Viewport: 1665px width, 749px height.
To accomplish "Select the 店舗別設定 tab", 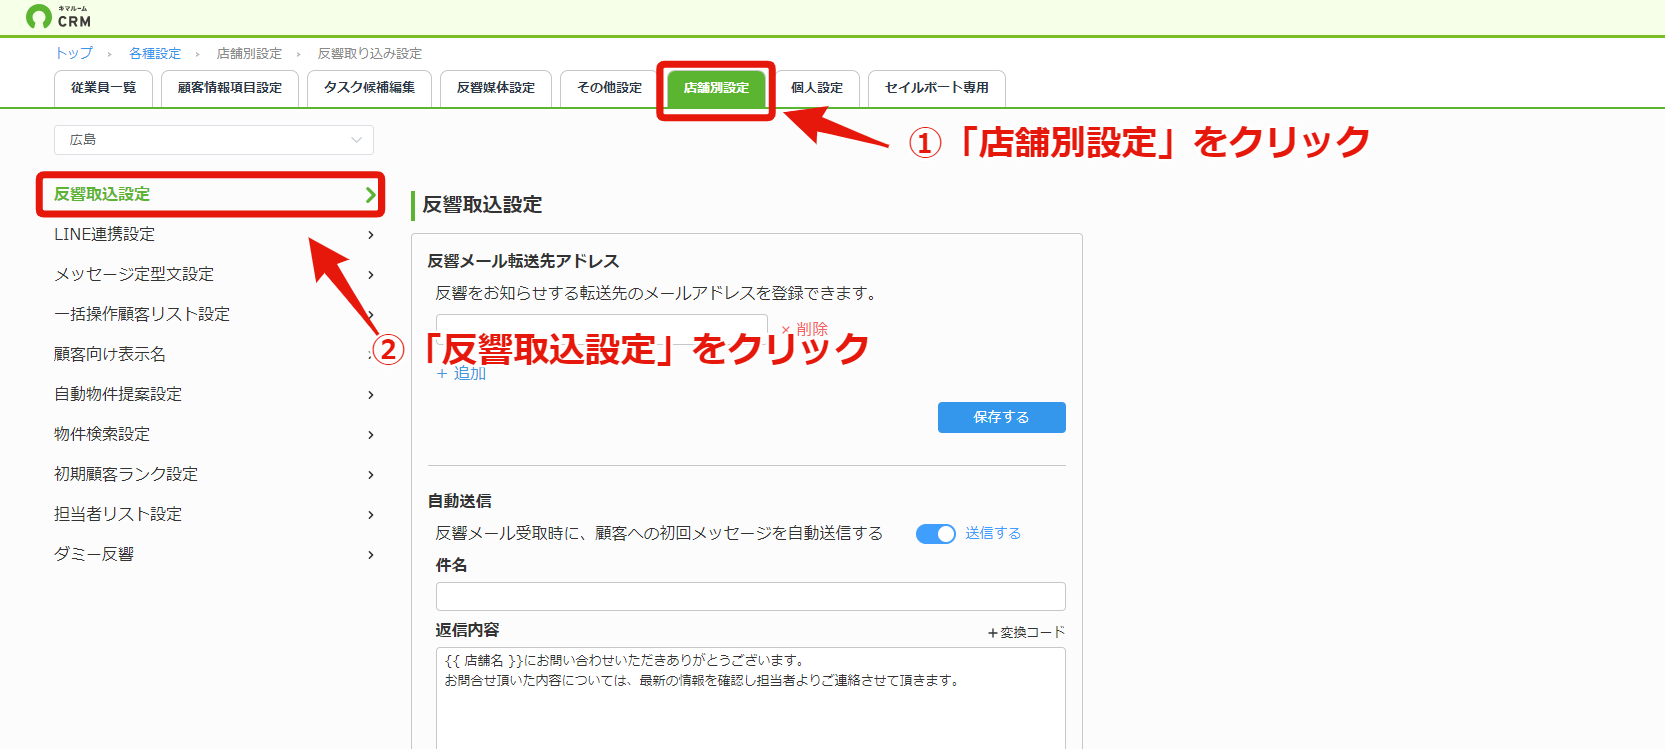I will point(716,88).
